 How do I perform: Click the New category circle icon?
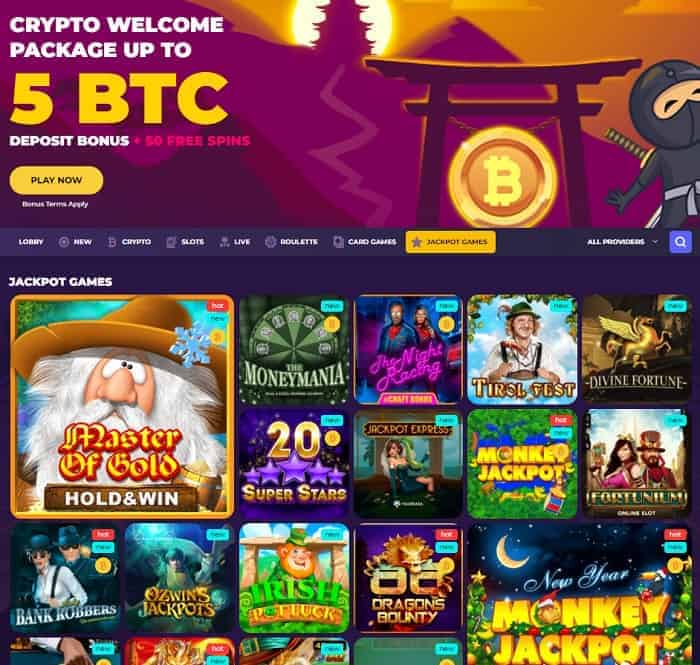pos(64,242)
